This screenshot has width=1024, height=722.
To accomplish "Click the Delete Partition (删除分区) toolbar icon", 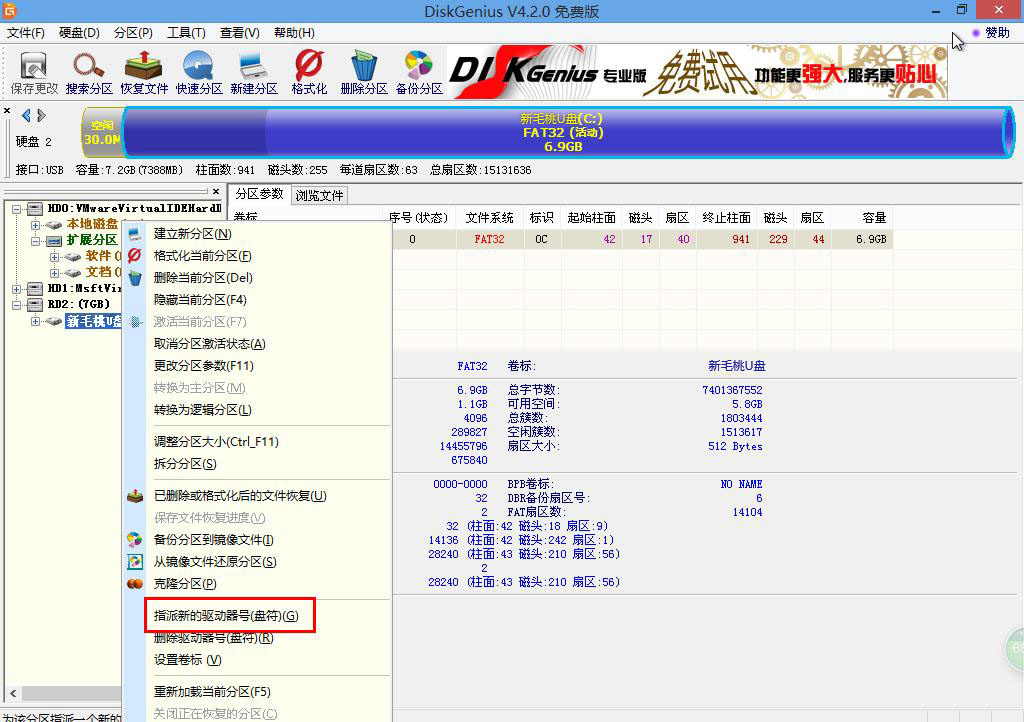I will [x=364, y=72].
